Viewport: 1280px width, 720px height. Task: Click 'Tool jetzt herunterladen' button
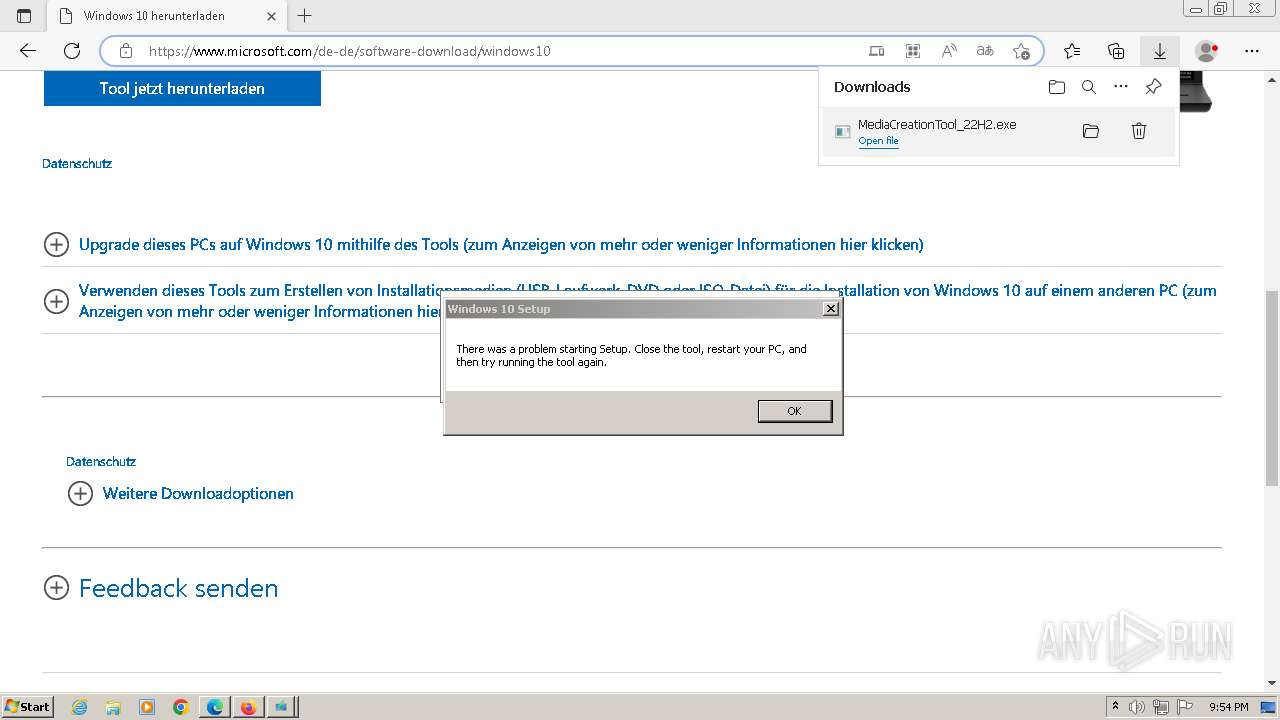[182, 88]
